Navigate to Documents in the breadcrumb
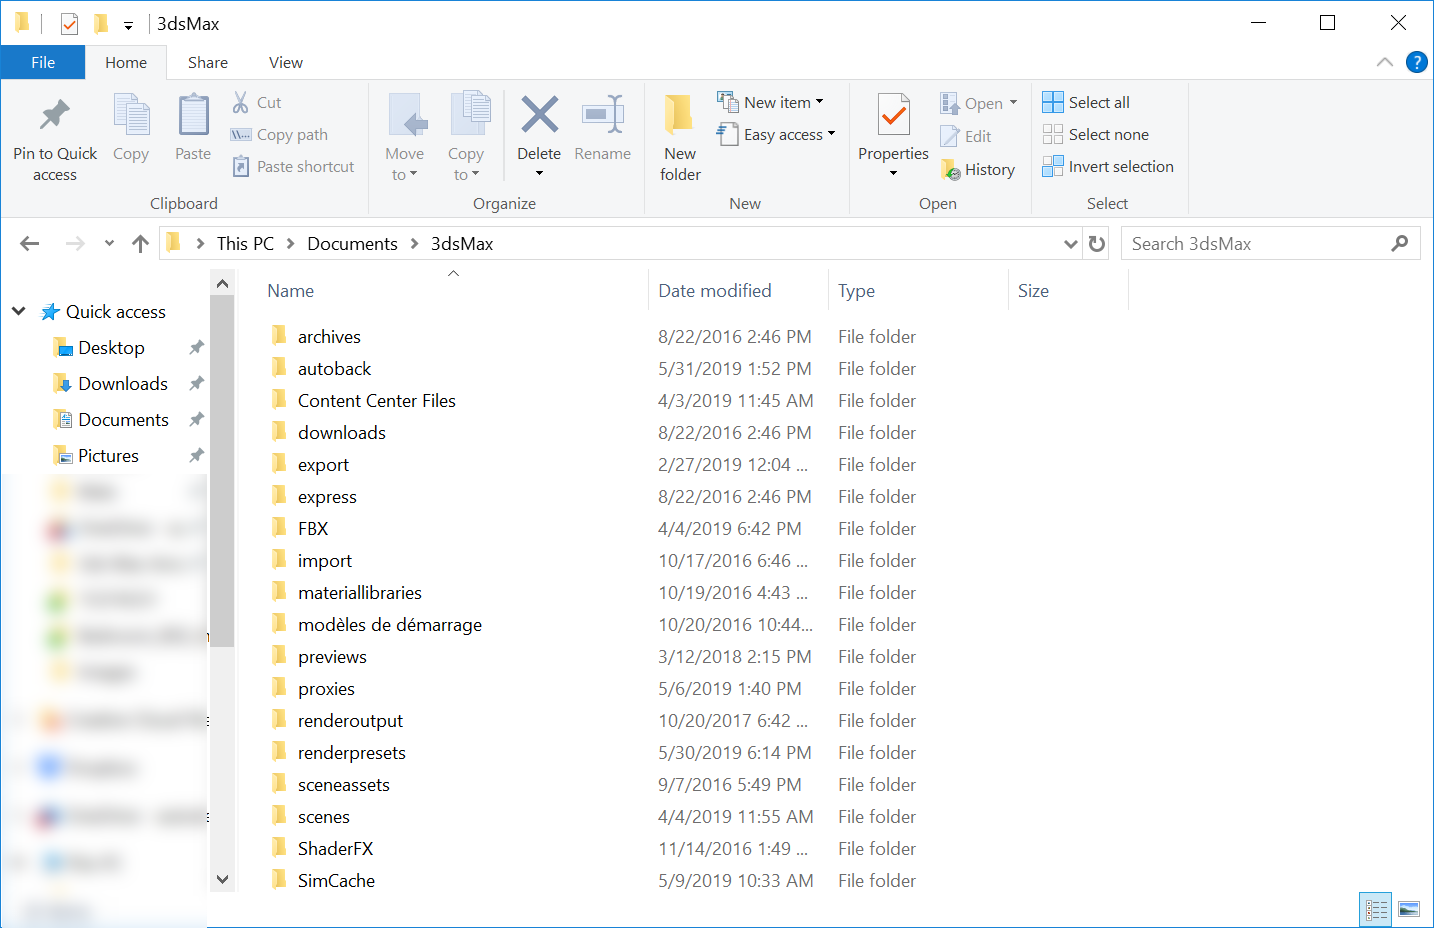This screenshot has width=1434, height=928. coord(352,243)
